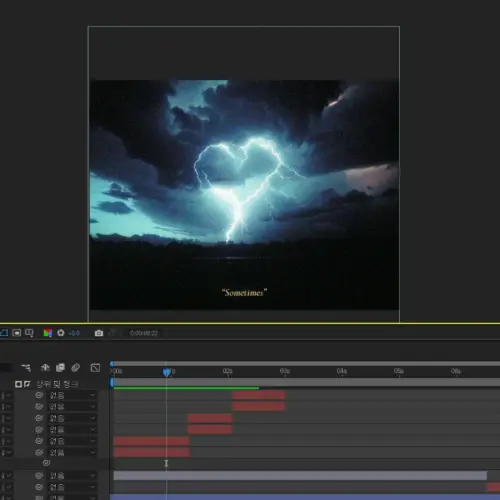The width and height of the screenshot is (500, 500).
Task: Enable frame blending for the composition
Action: [60, 367]
